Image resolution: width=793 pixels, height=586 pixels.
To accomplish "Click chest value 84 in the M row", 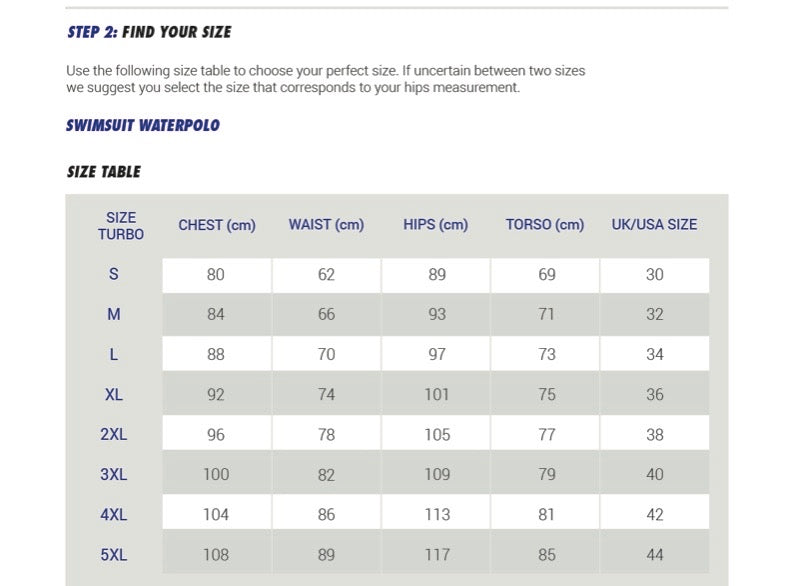I will coord(216,315).
